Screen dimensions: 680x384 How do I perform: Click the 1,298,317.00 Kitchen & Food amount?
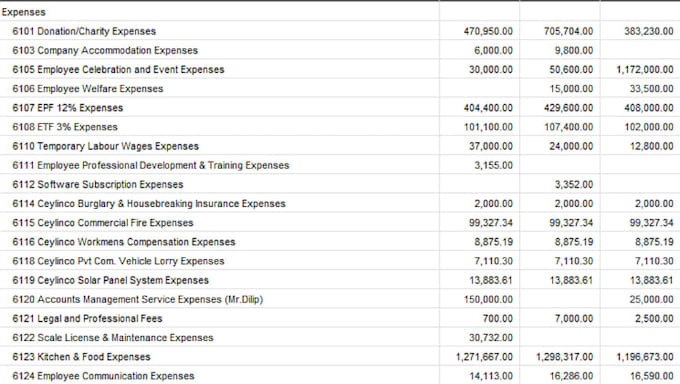(x=565, y=356)
